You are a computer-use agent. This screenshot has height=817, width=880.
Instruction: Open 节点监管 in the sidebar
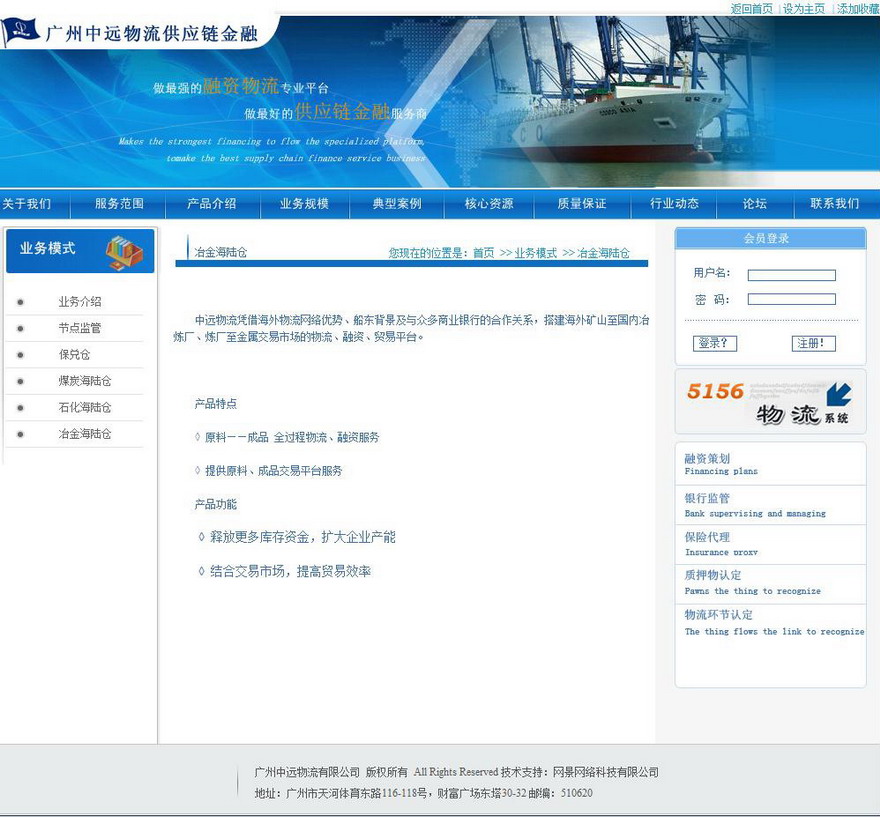pos(80,328)
